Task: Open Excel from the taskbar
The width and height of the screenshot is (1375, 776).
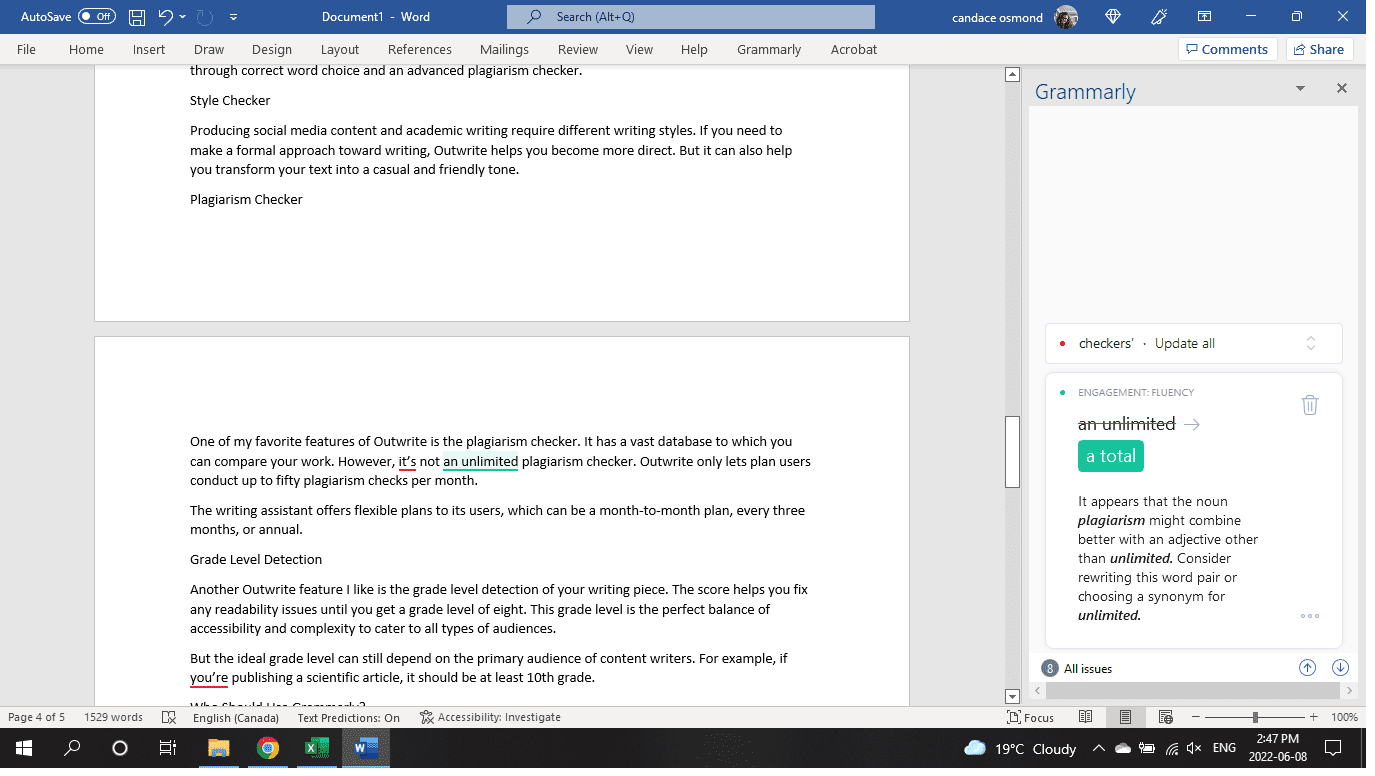Action: pyautogui.click(x=317, y=748)
